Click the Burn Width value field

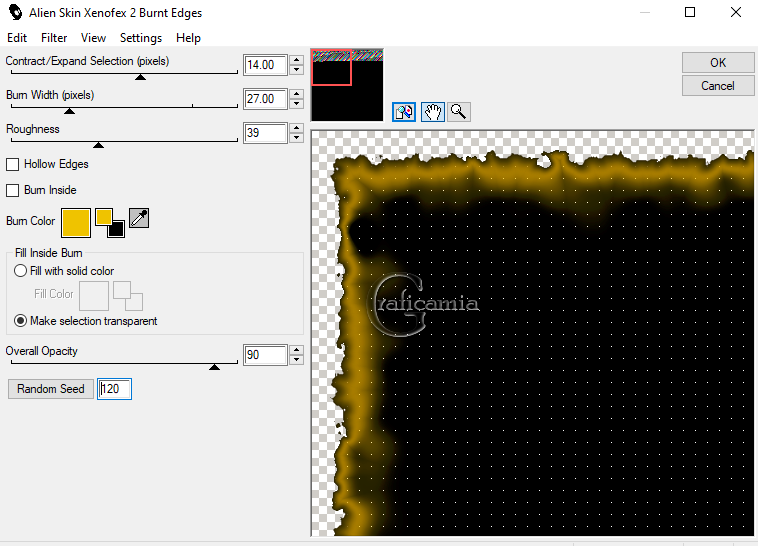pyautogui.click(x=265, y=99)
